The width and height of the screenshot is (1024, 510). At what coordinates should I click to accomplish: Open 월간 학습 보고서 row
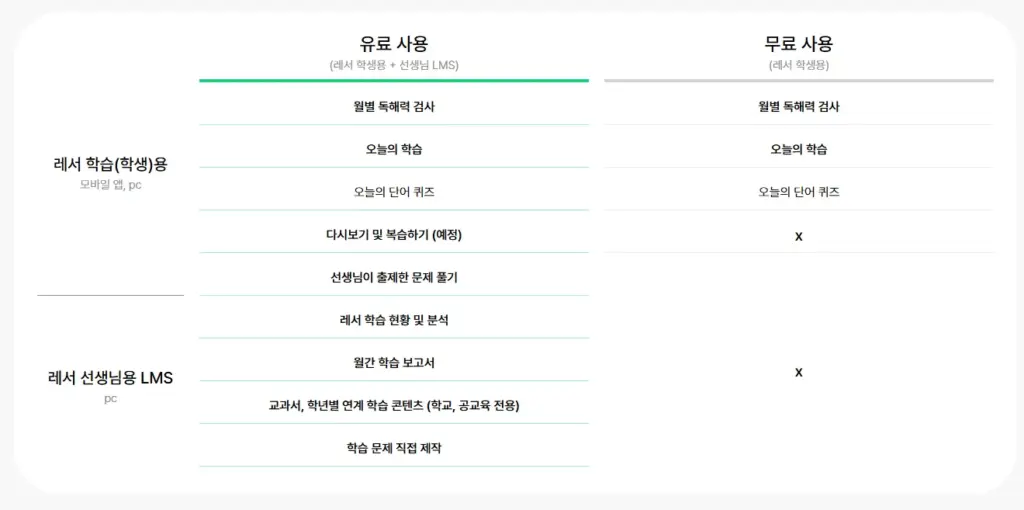(x=394, y=362)
